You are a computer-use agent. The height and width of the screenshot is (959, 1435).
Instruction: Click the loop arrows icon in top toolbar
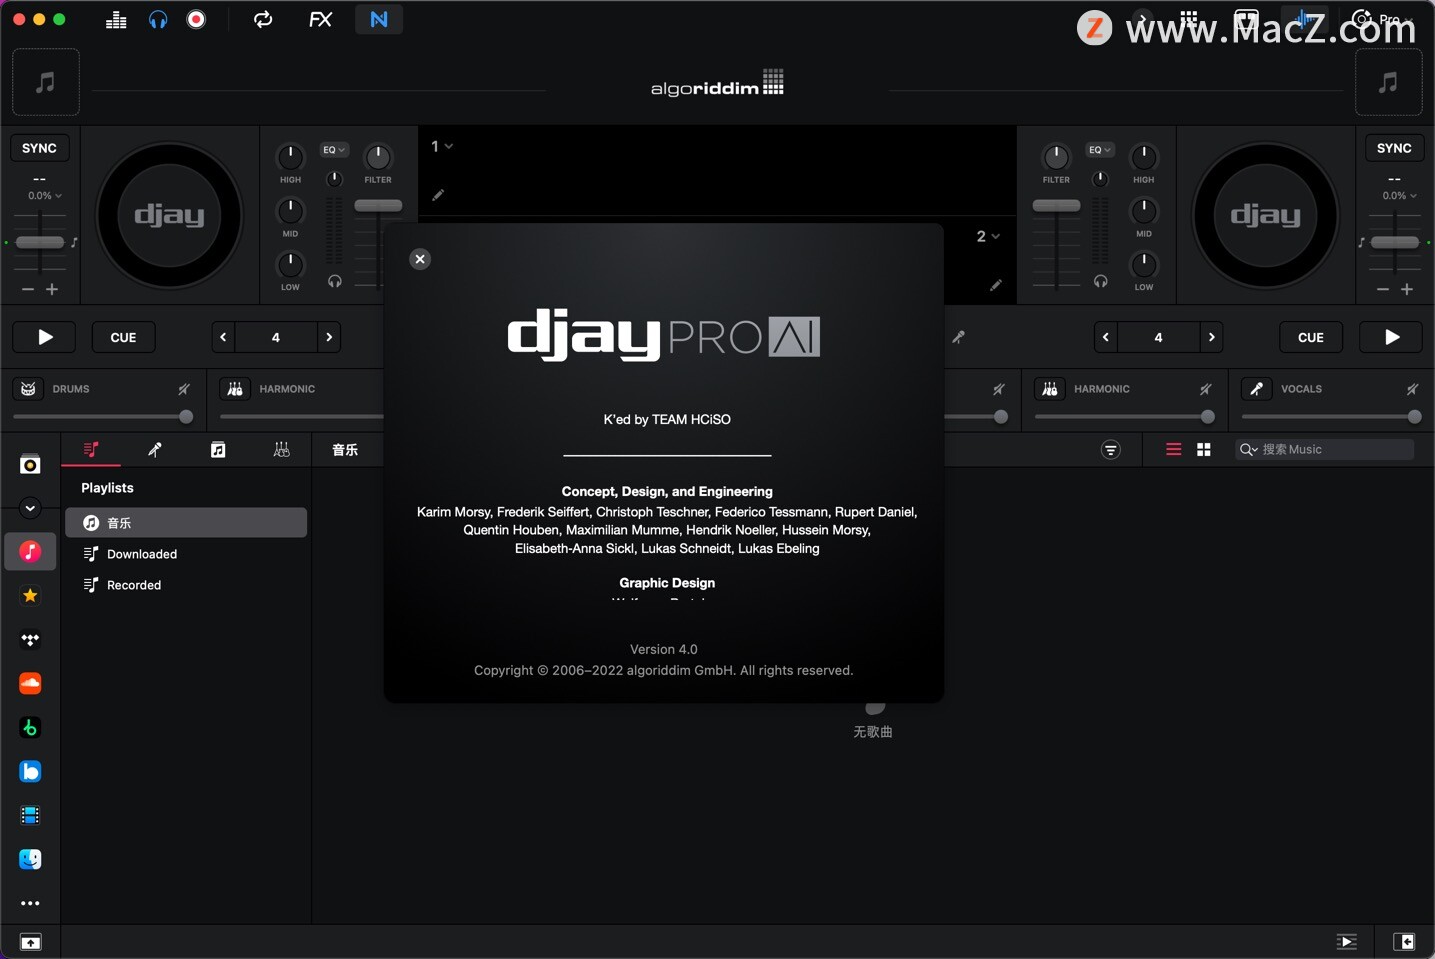point(263,19)
